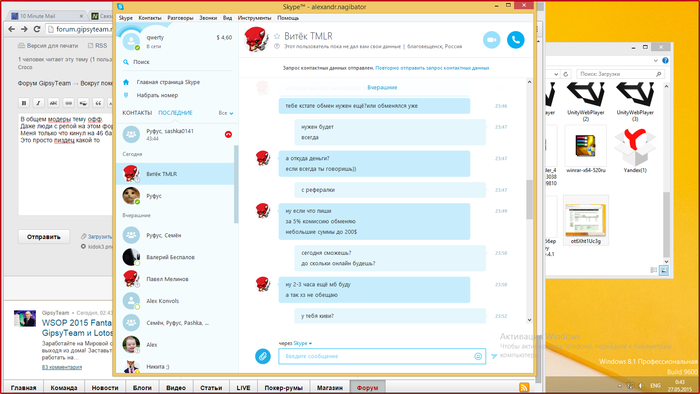The image size is (700, 394).
Task: Switch Explorer to large icons view button
Action: [x=664, y=270]
